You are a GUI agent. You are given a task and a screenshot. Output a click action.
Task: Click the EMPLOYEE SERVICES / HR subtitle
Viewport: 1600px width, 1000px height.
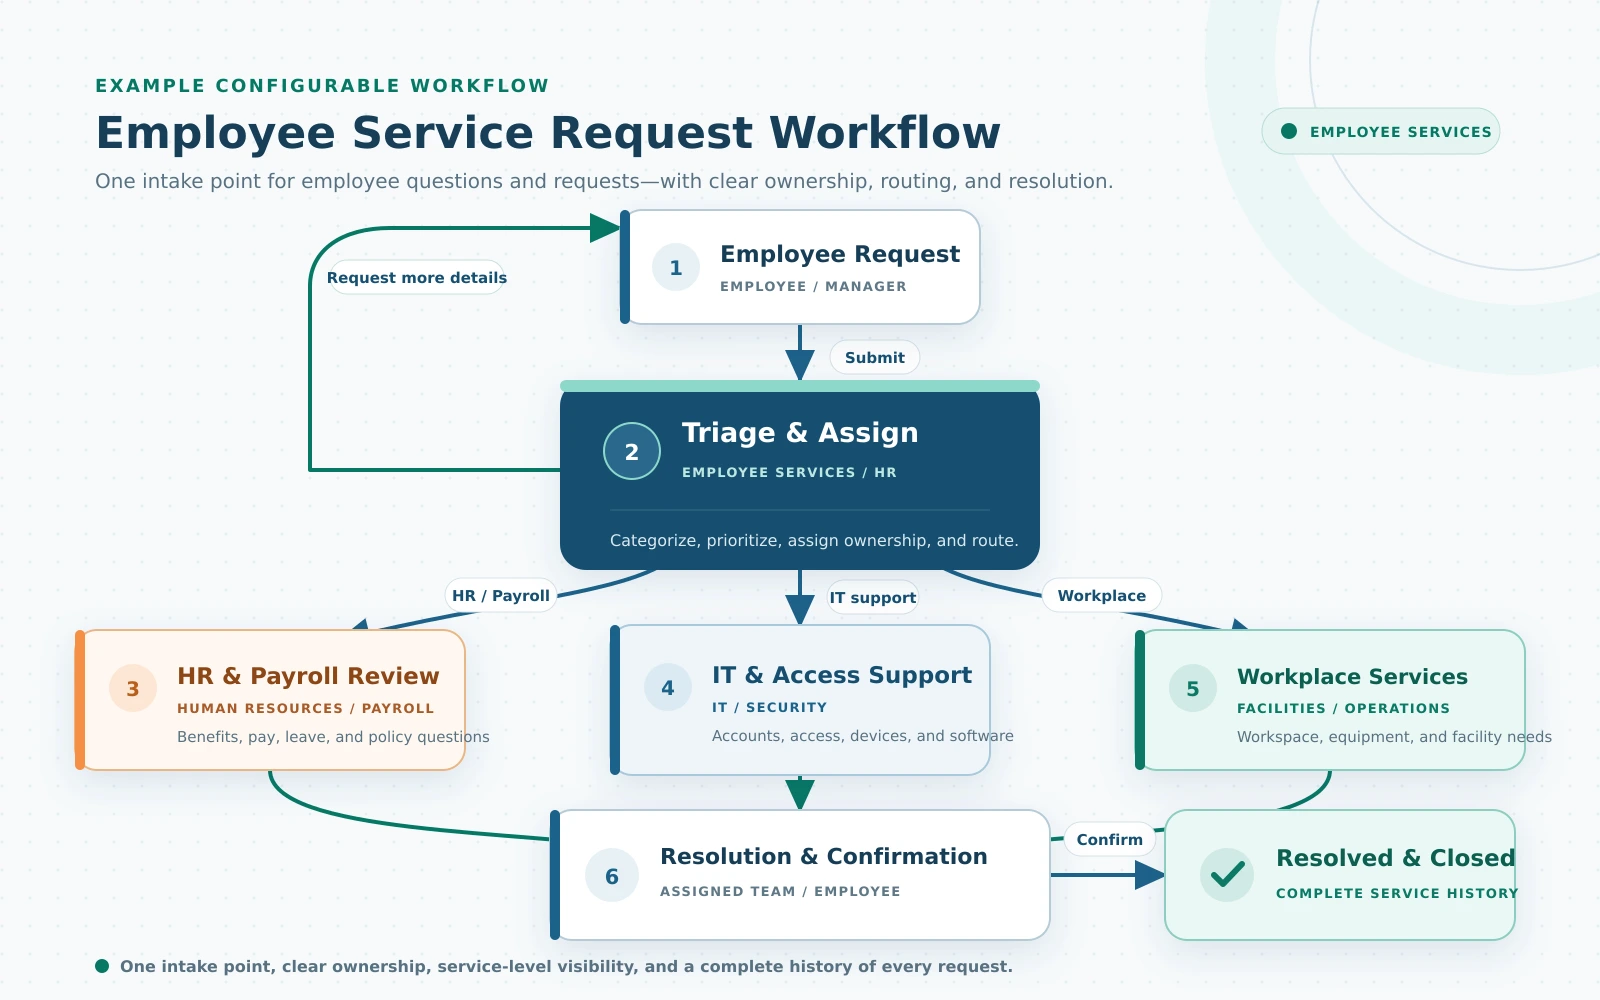(789, 472)
